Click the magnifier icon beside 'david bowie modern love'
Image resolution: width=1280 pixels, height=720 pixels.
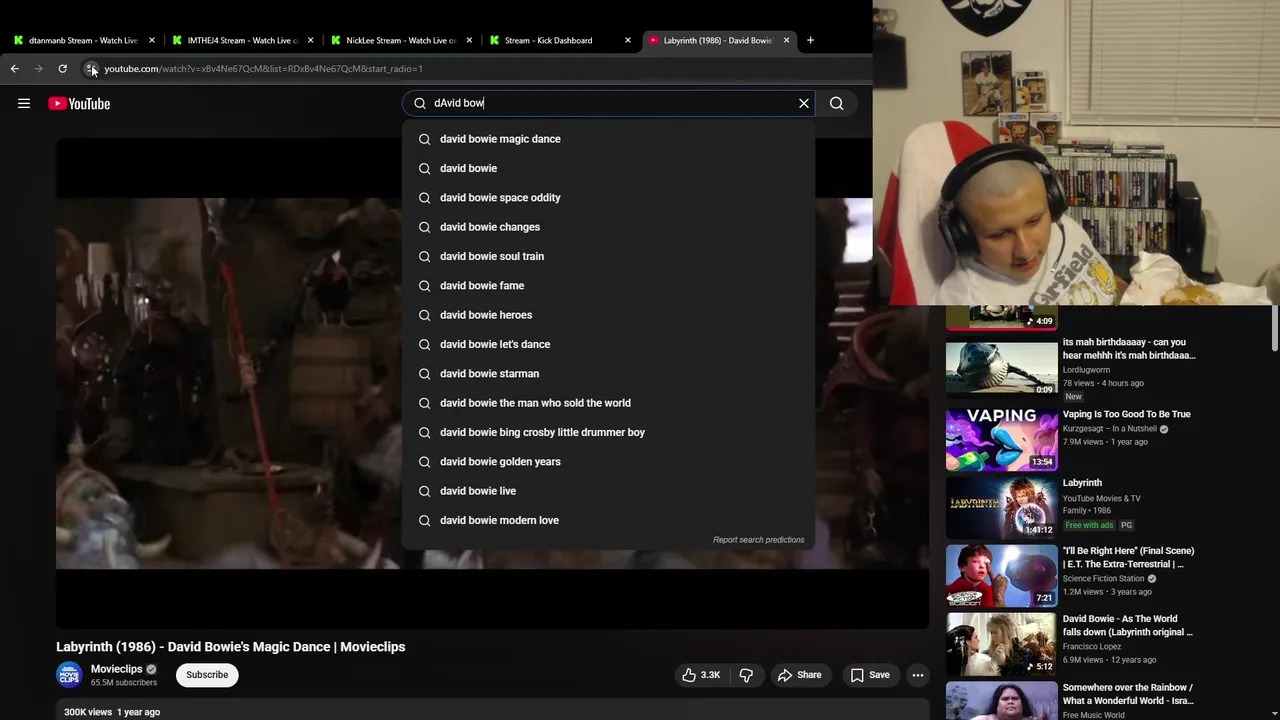click(424, 520)
